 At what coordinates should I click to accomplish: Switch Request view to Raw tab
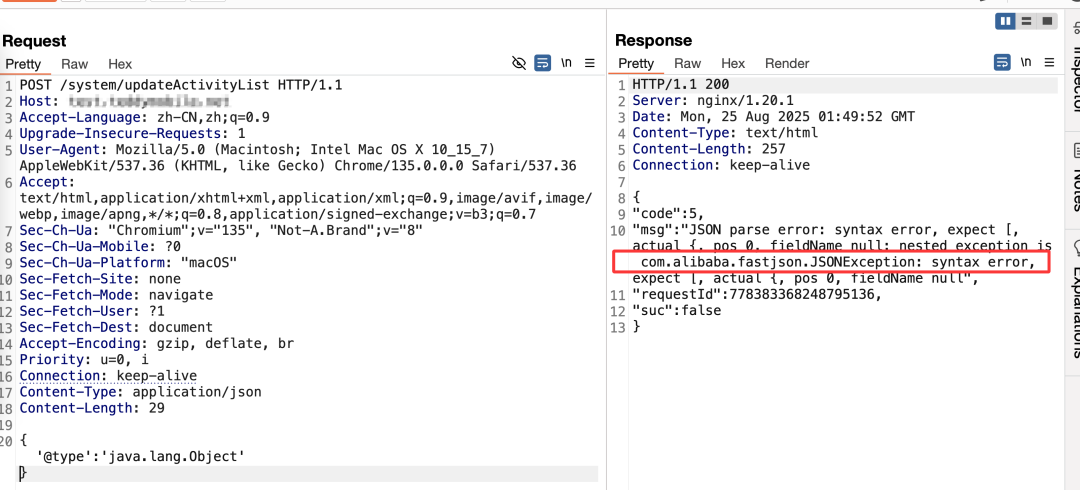[x=74, y=64]
